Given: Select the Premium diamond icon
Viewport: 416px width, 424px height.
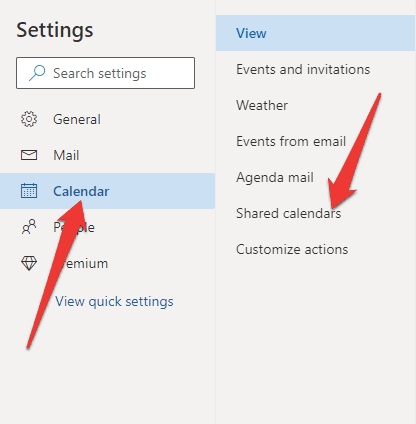Looking at the screenshot, I should click(29, 263).
